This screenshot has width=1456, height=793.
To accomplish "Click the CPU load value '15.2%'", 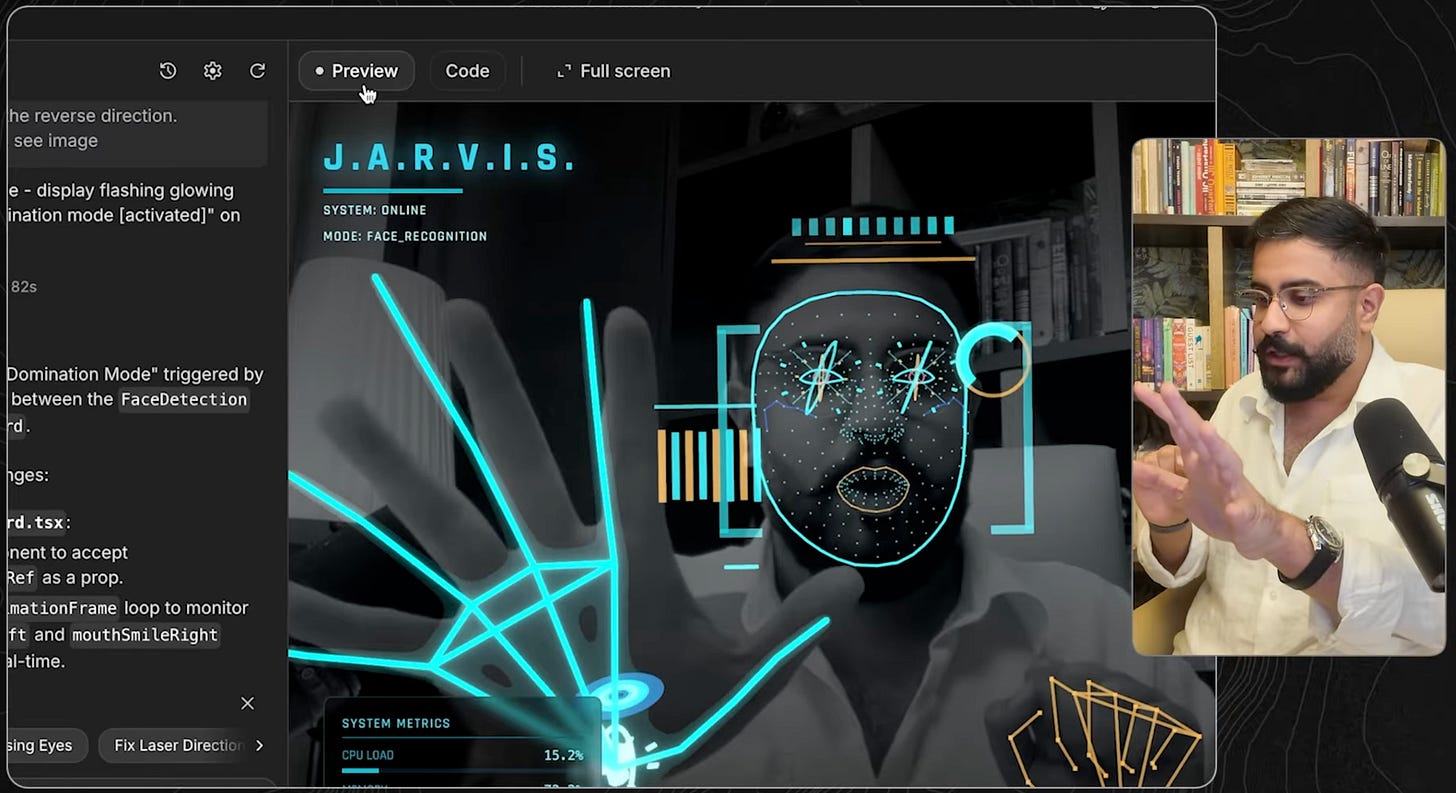I will coord(563,755).
